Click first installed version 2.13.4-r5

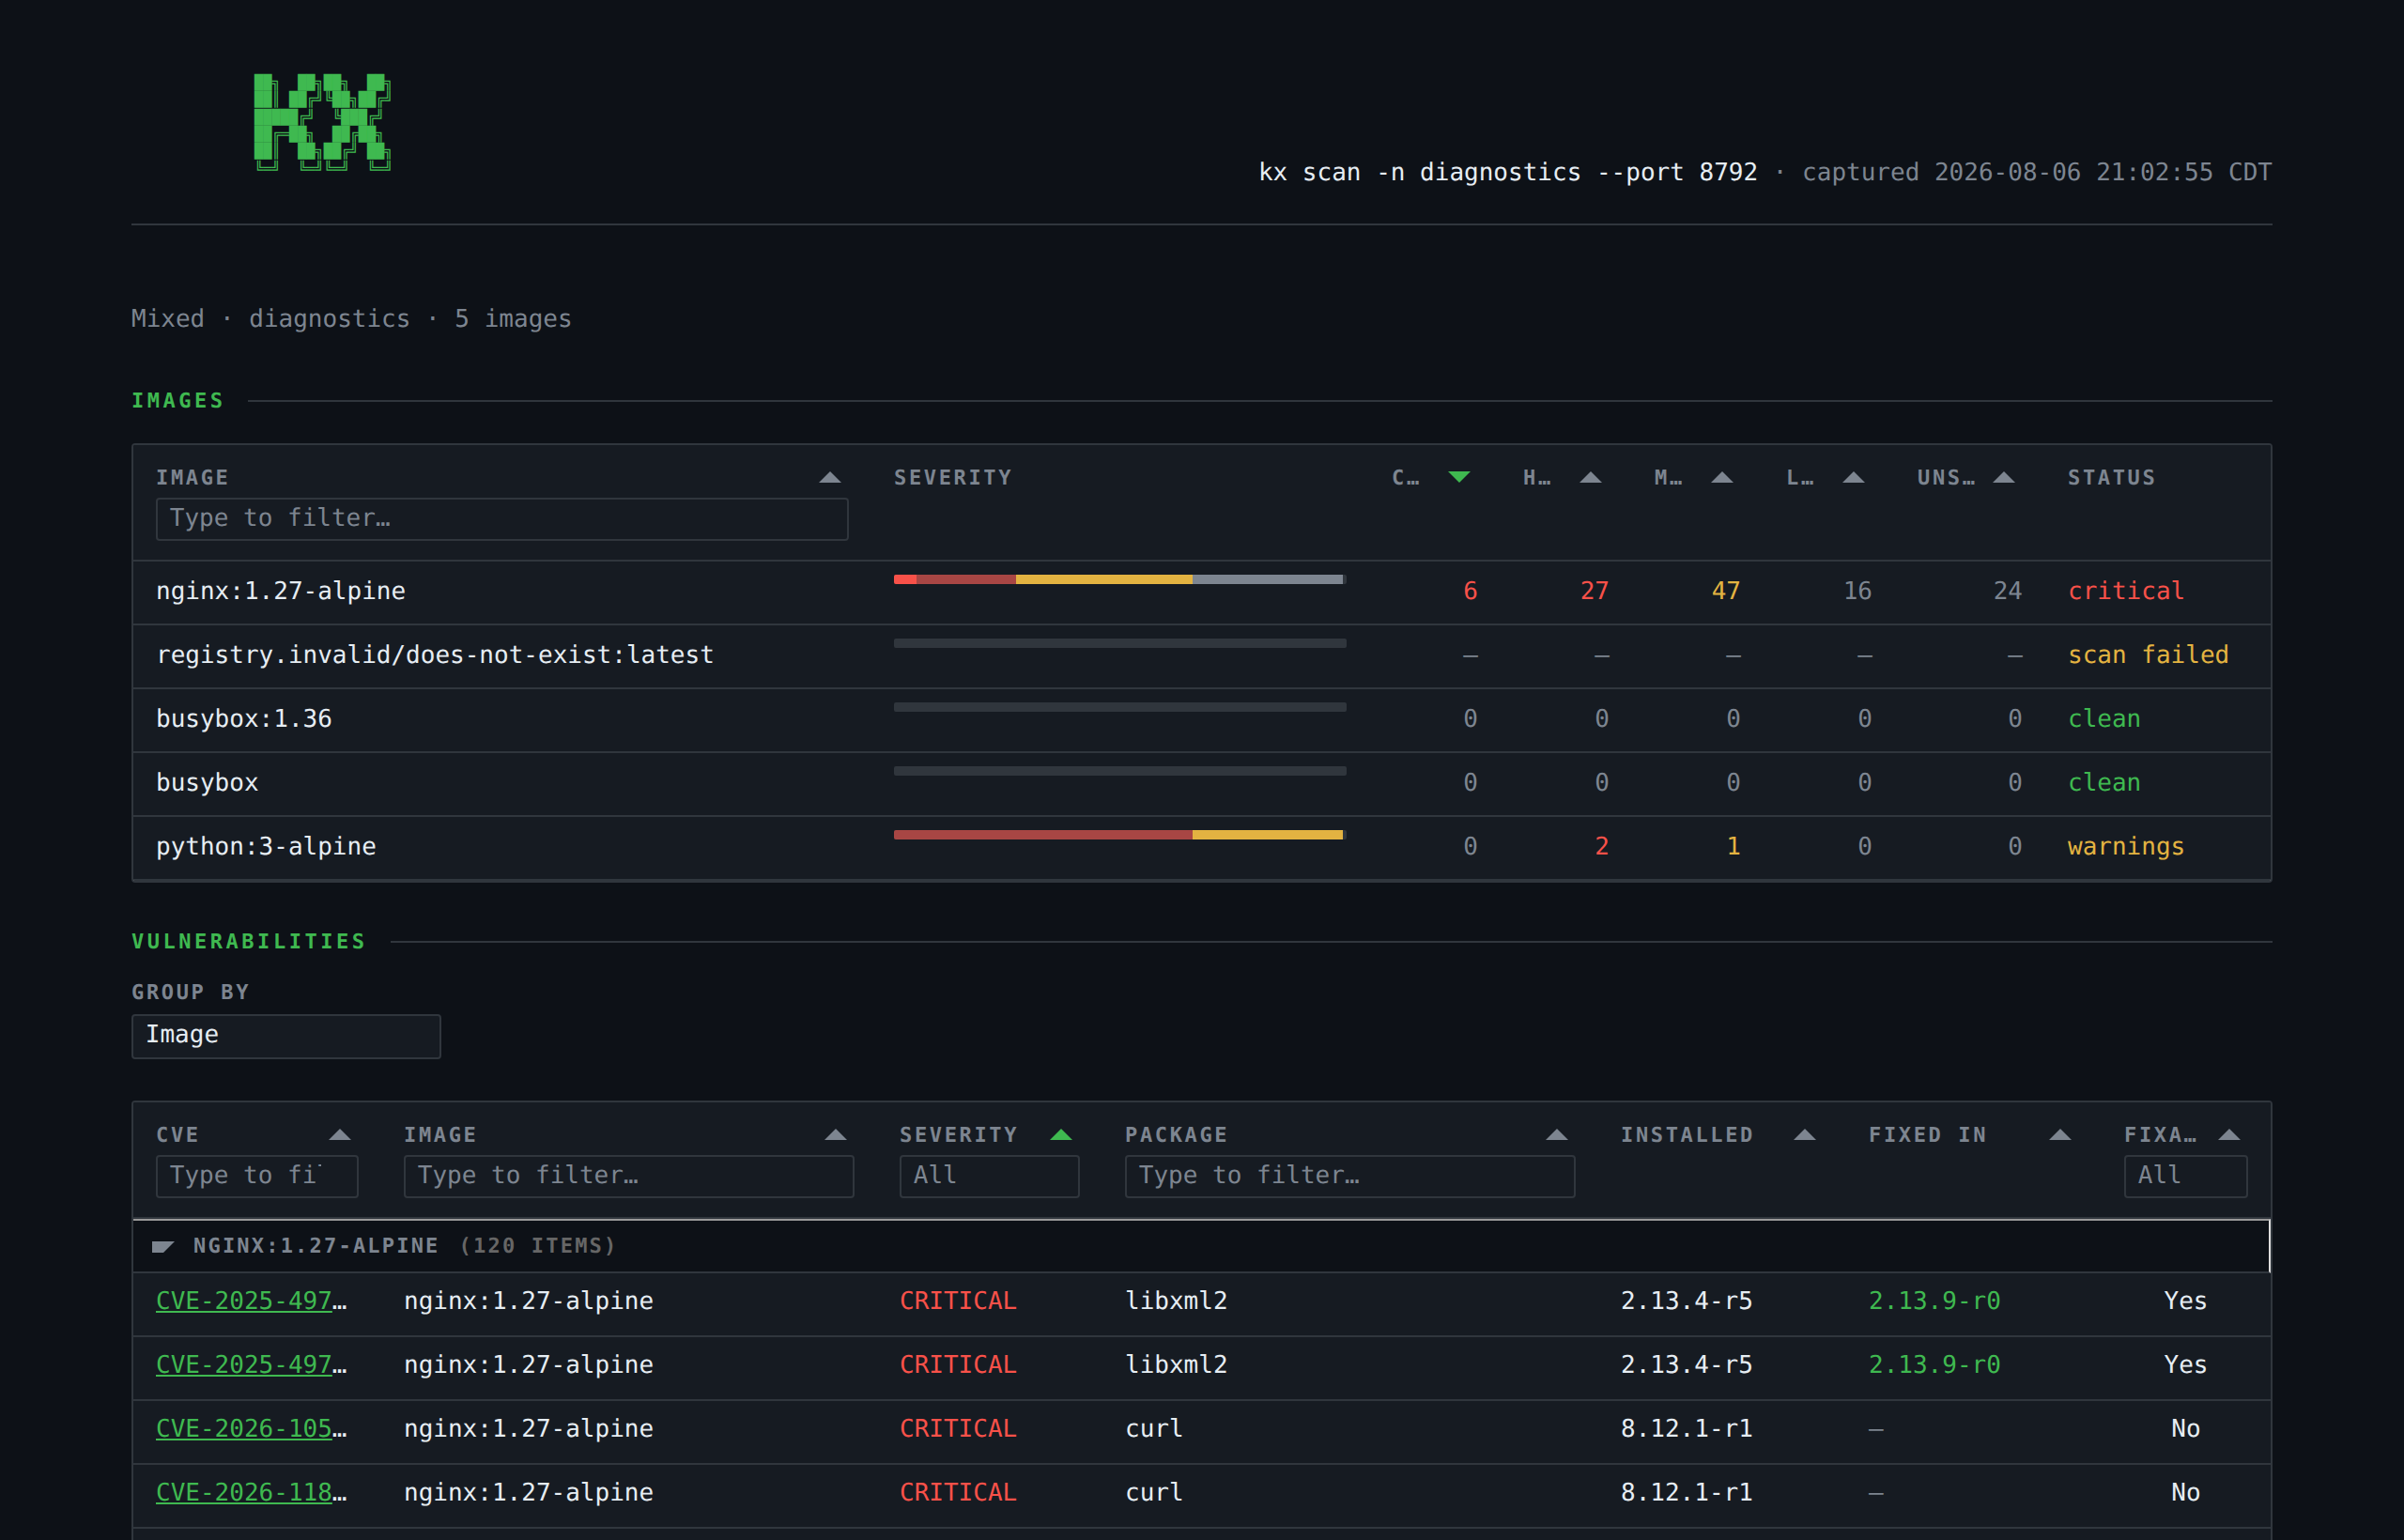pos(1686,1301)
